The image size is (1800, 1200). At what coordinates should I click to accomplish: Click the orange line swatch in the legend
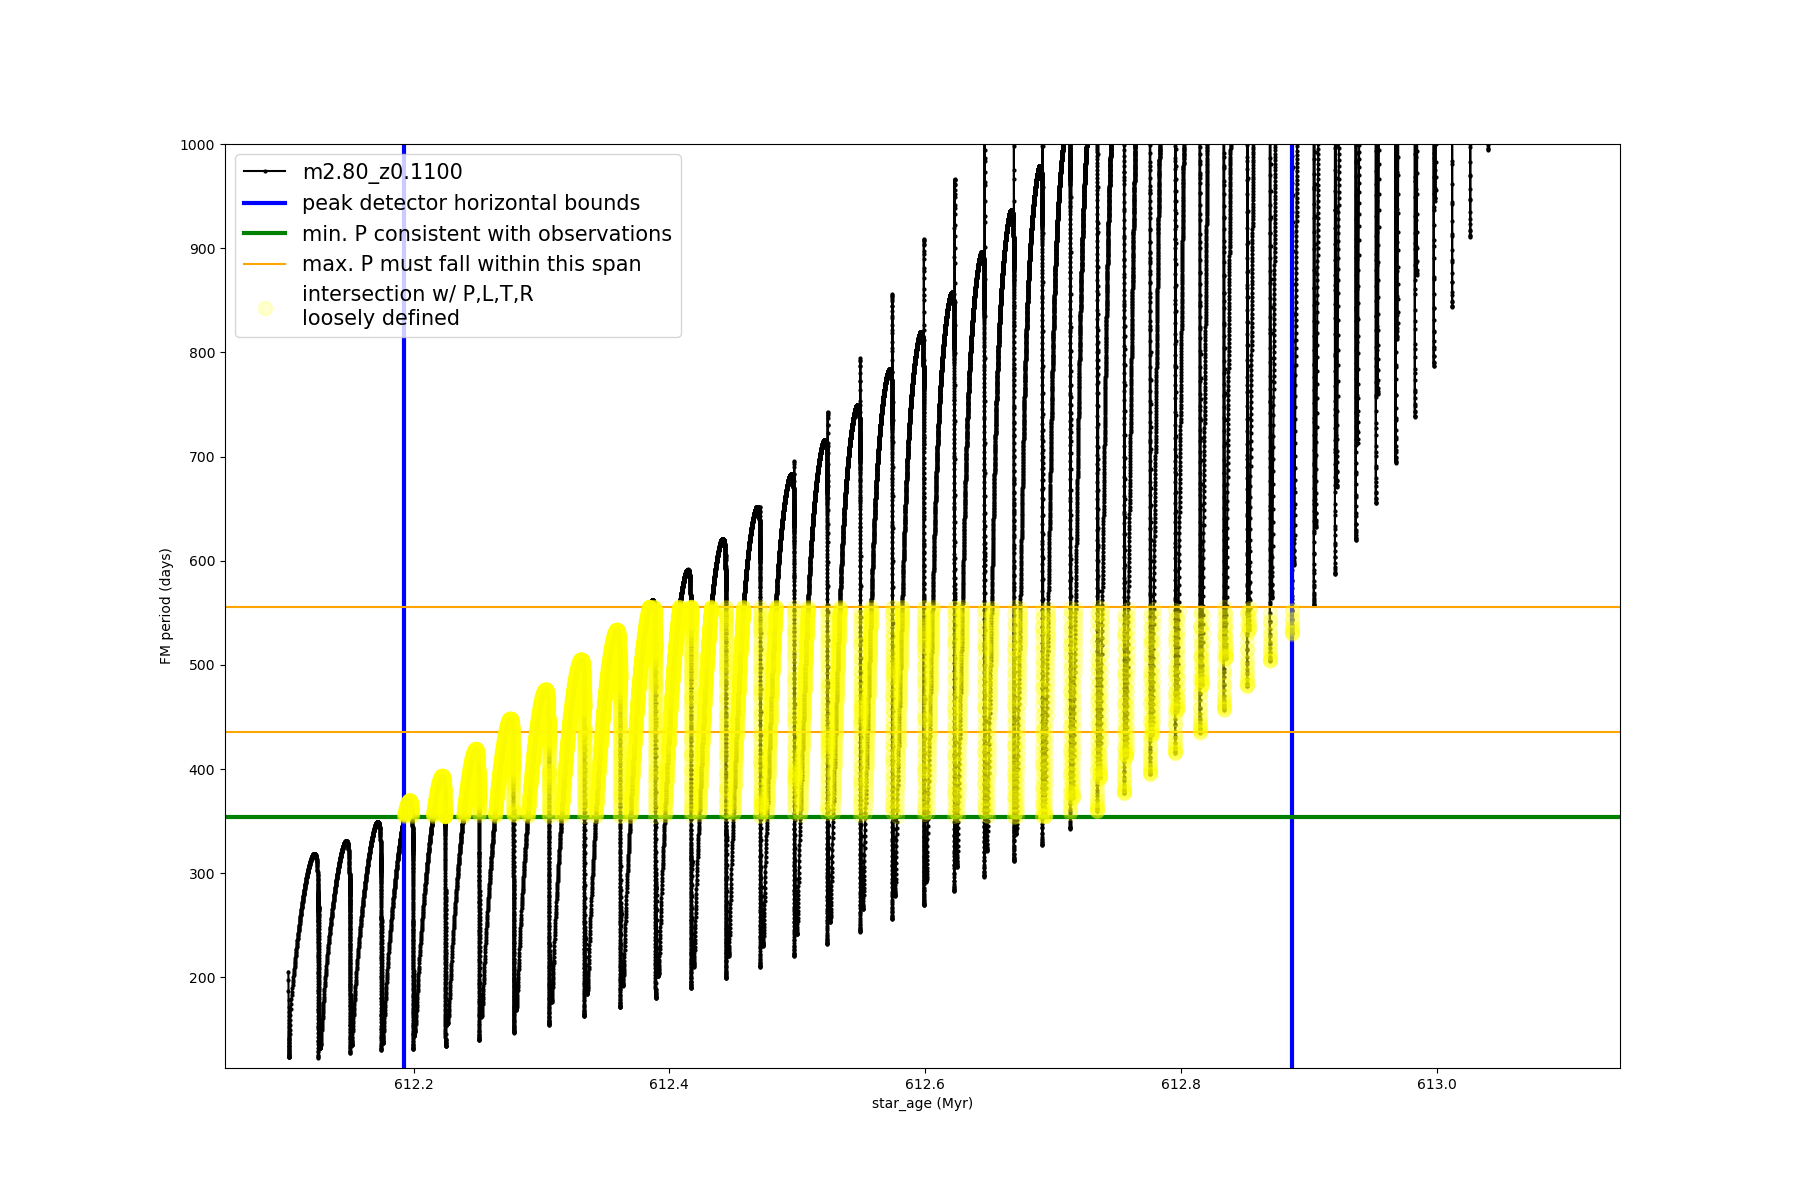(265, 264)
